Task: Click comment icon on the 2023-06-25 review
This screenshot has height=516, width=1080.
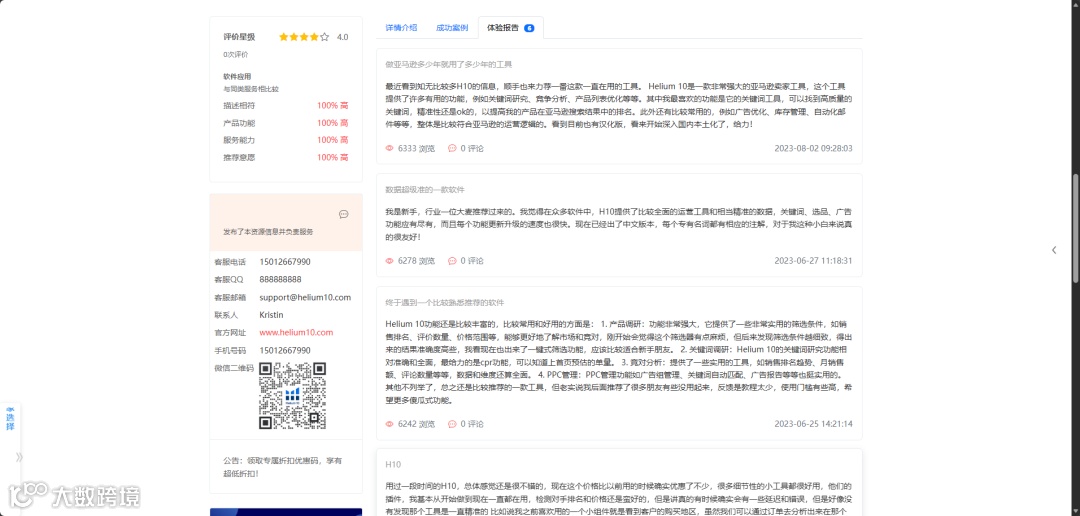Action: click(x=453, y=424)
